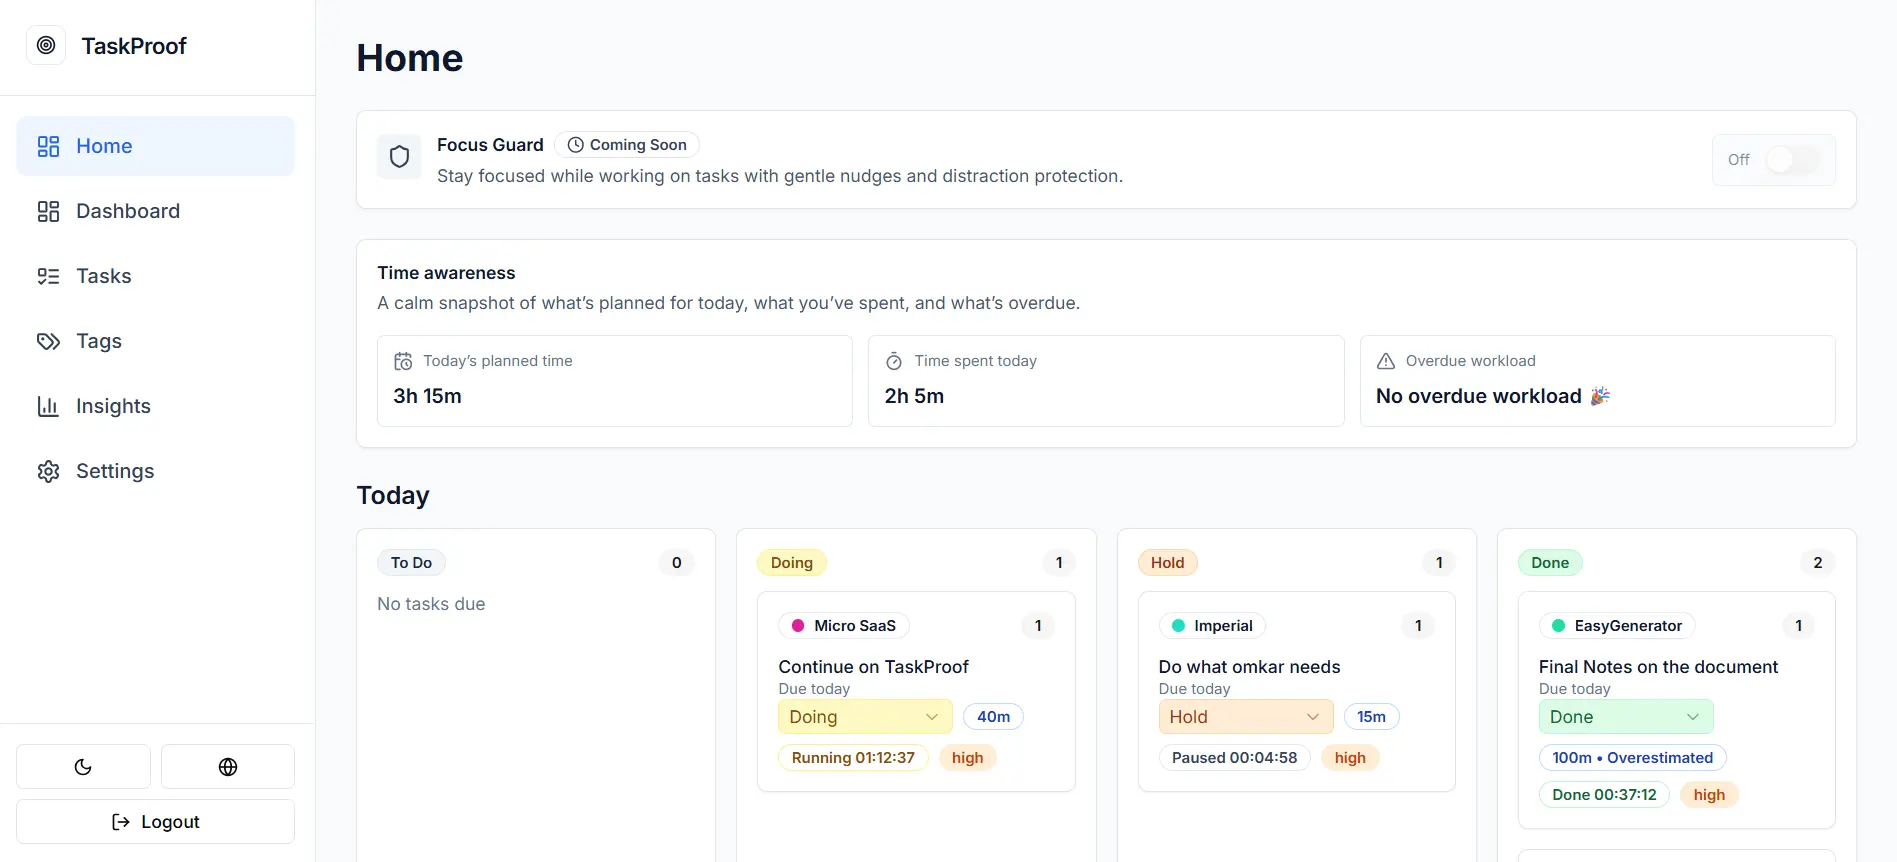Click the high priority badge on Final Notes task
Image resolution: width=1897 pixels, height=862 pixels.
(1709, 795)
